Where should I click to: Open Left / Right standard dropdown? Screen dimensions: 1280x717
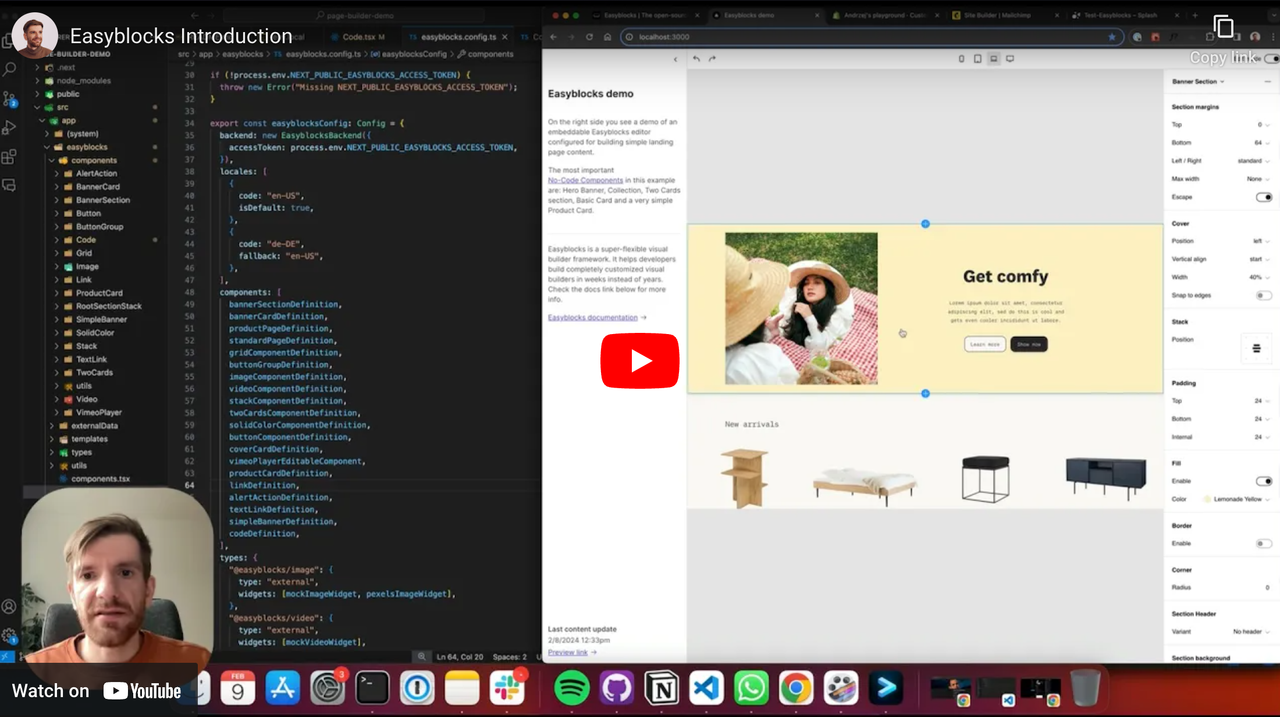click(x=1253, y=161)
